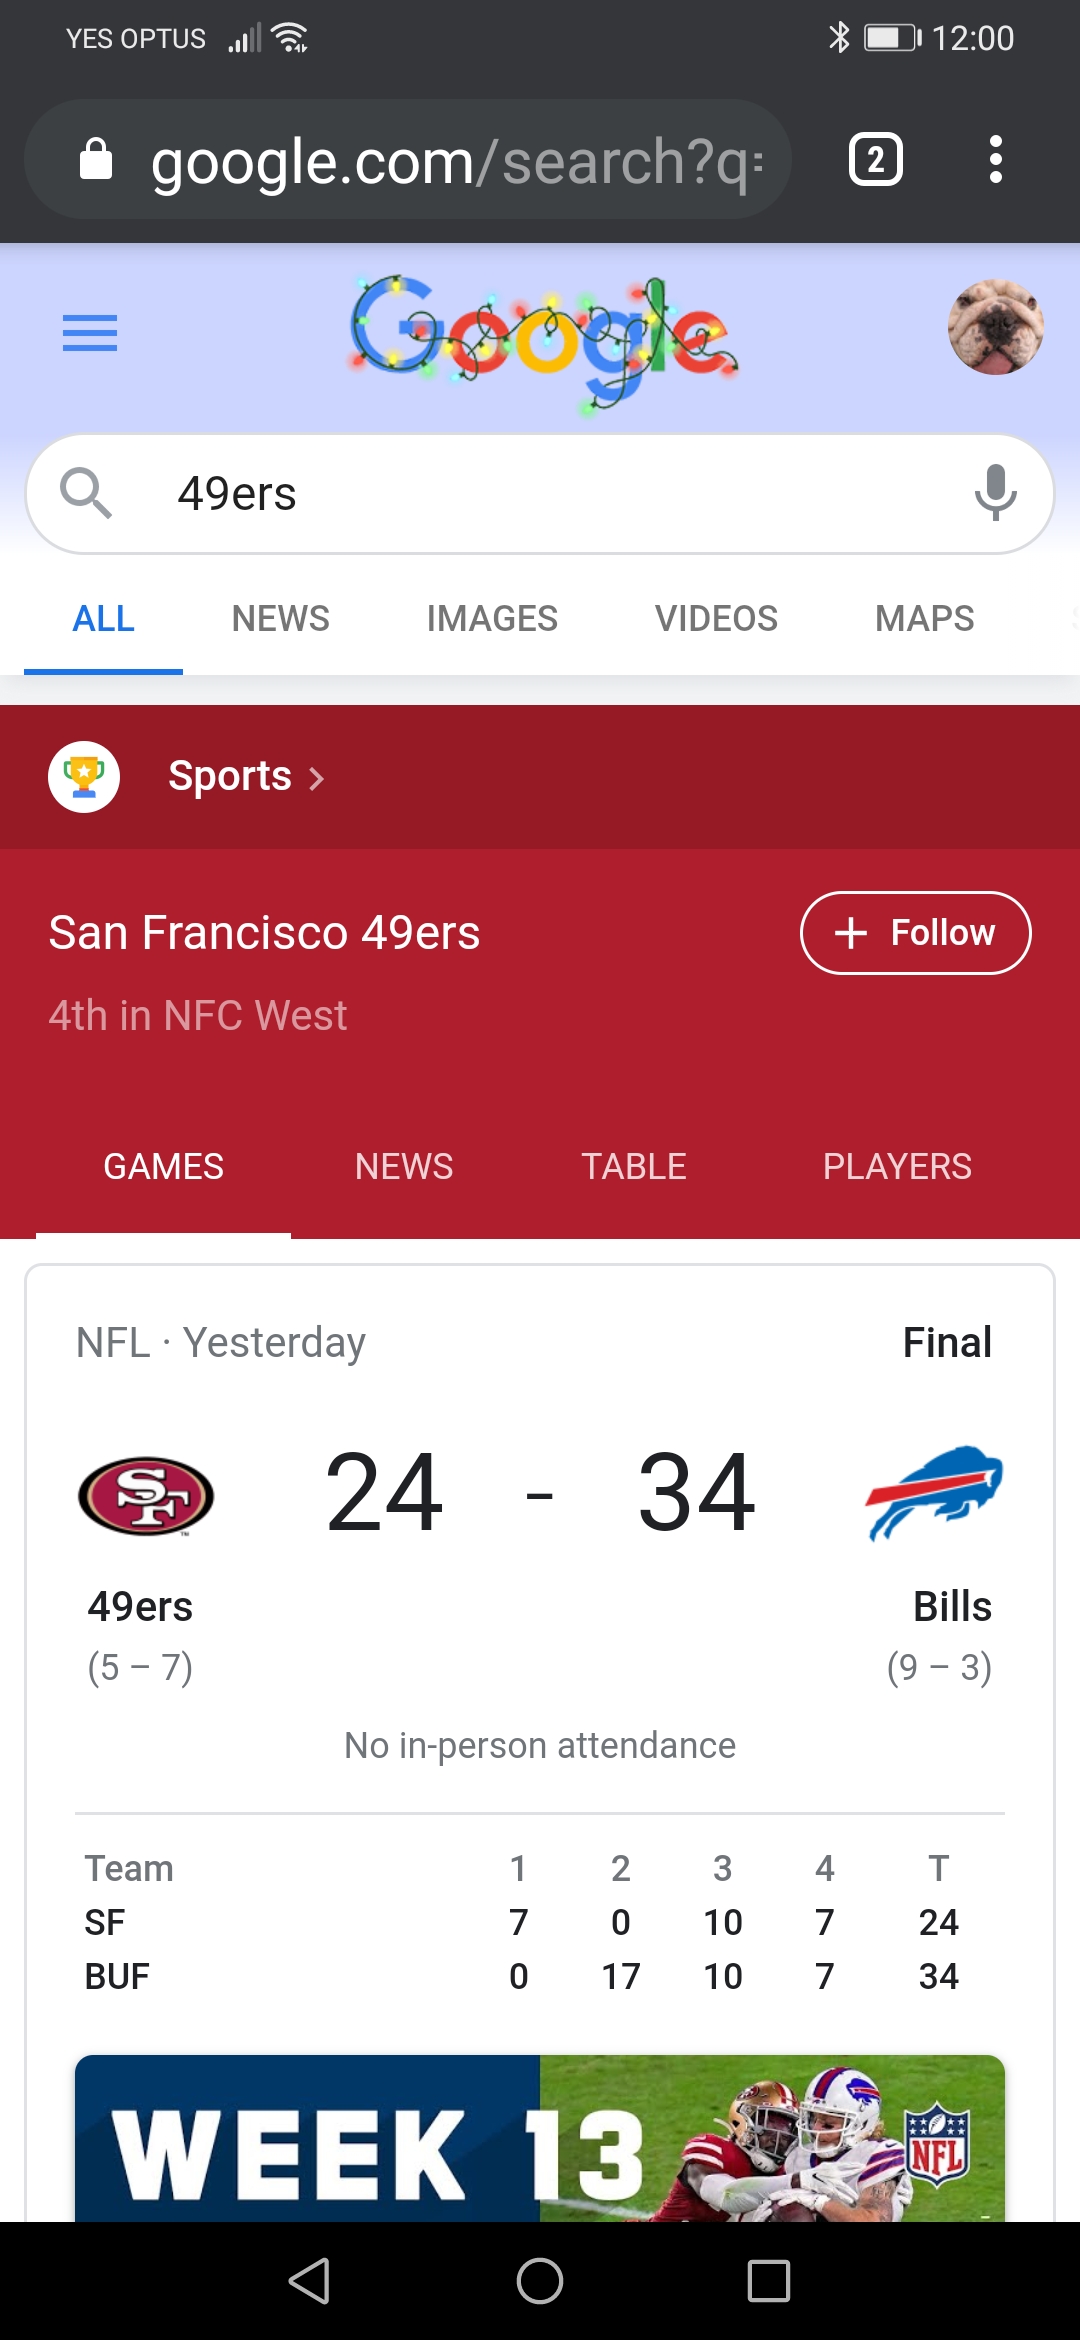Tap the 49ers team logo
Viewport: 1080px width, 2340px height.
pos(146,1496)
